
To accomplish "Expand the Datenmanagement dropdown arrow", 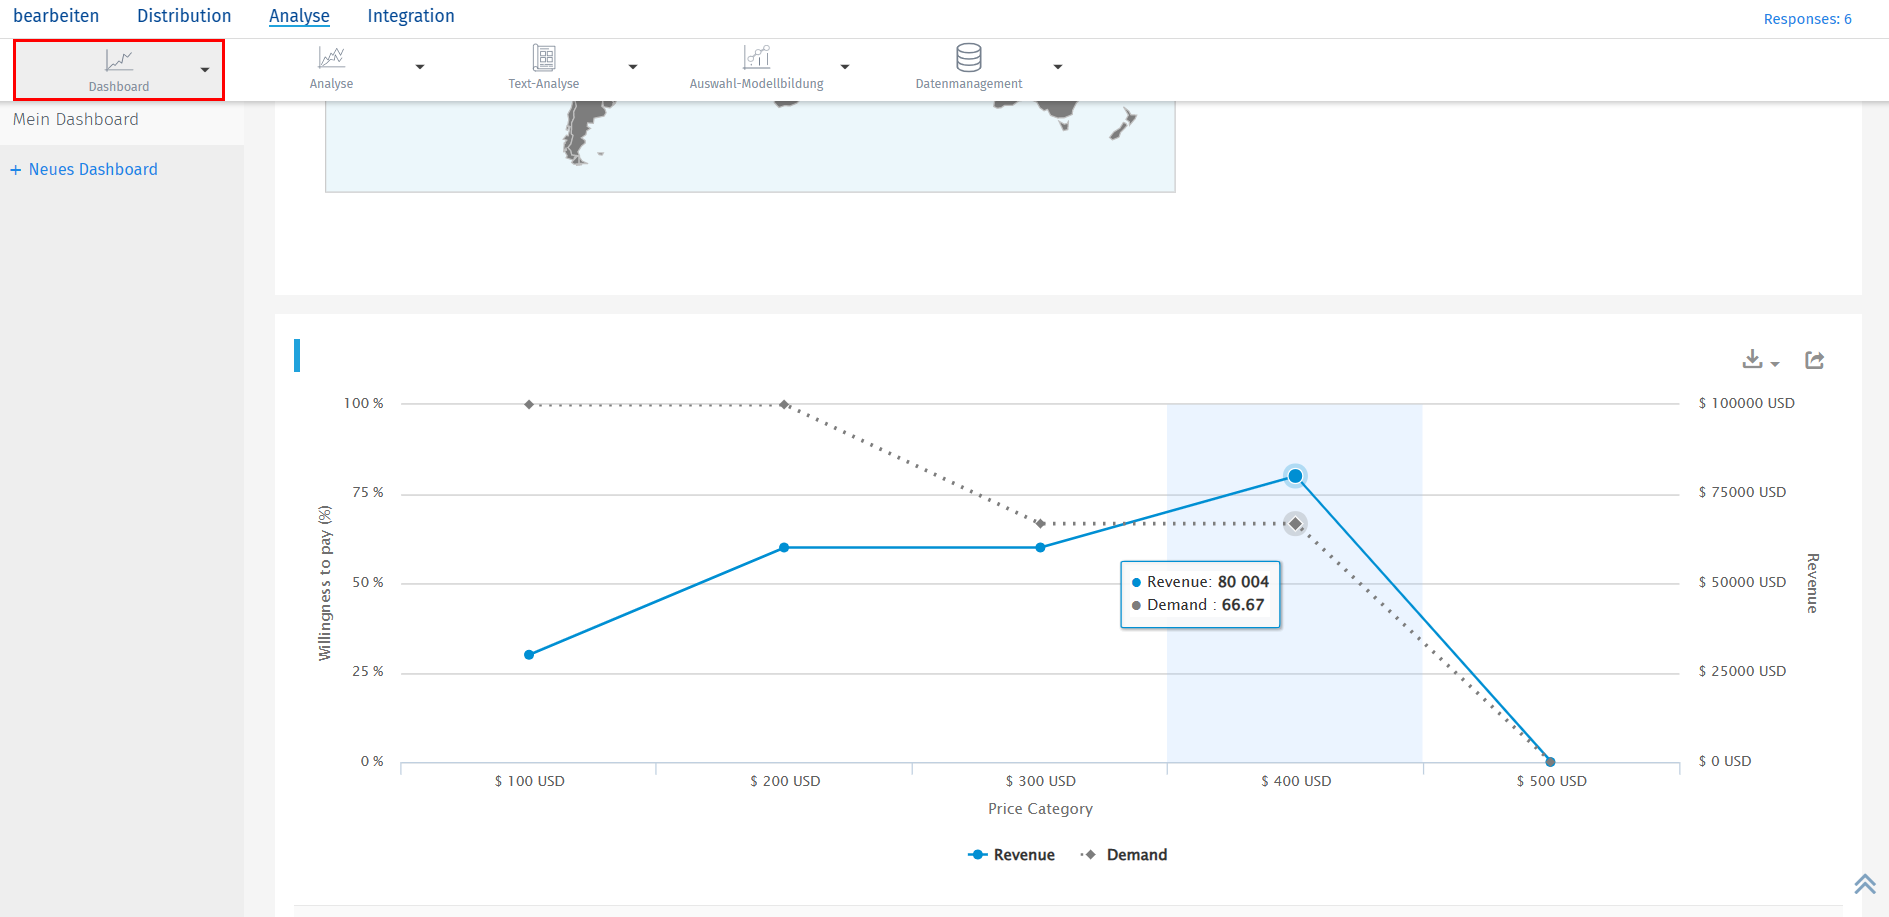I will (x=1058, y=67).
